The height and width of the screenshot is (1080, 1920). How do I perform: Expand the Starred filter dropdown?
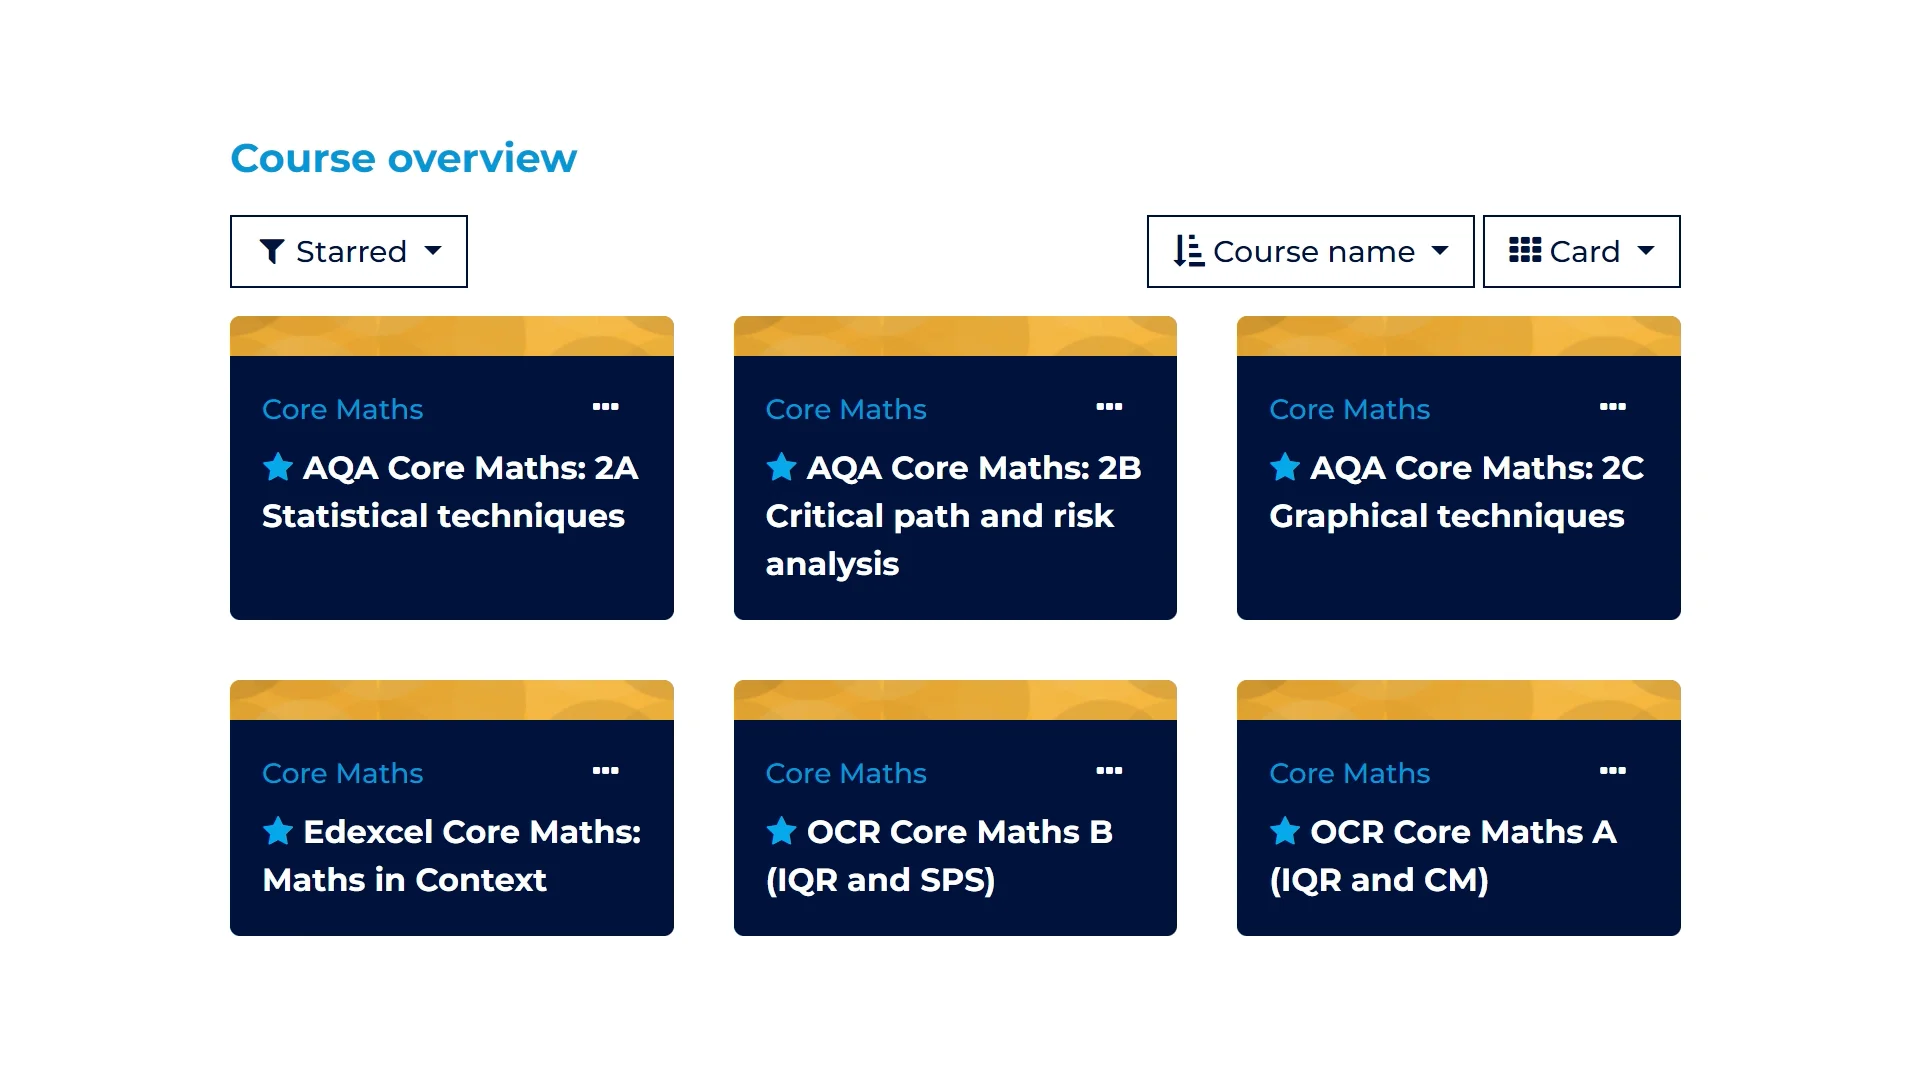pos(349,251)
